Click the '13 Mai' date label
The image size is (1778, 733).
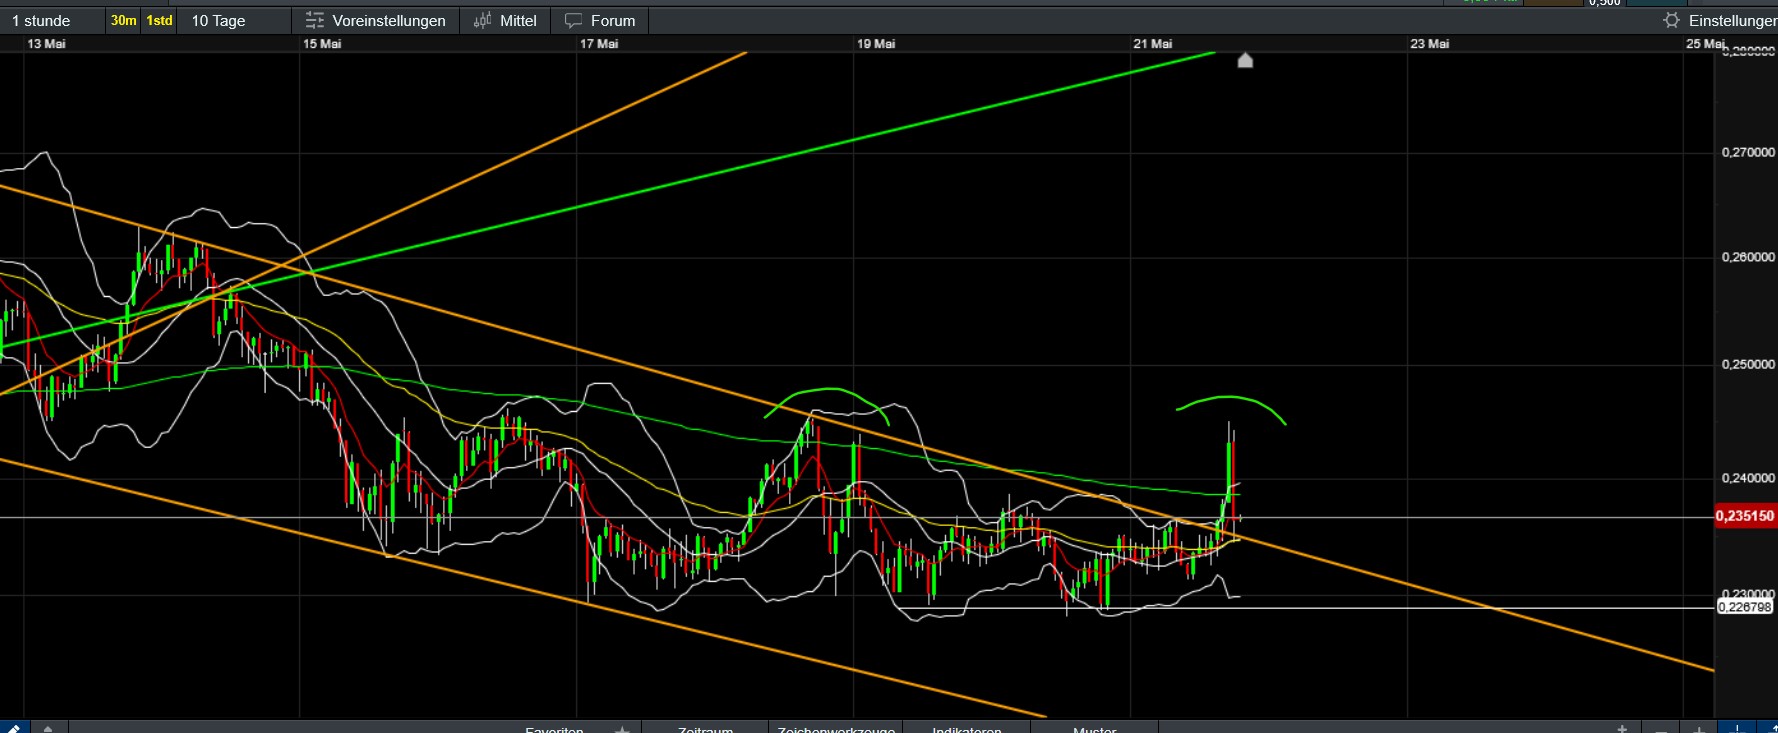47,44
